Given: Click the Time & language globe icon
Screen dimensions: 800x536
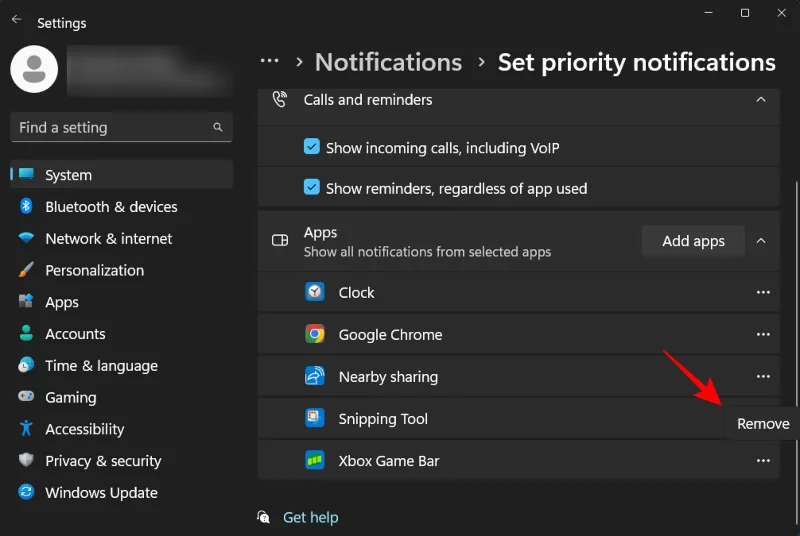Looking at the screenshot, I should 26,365.
